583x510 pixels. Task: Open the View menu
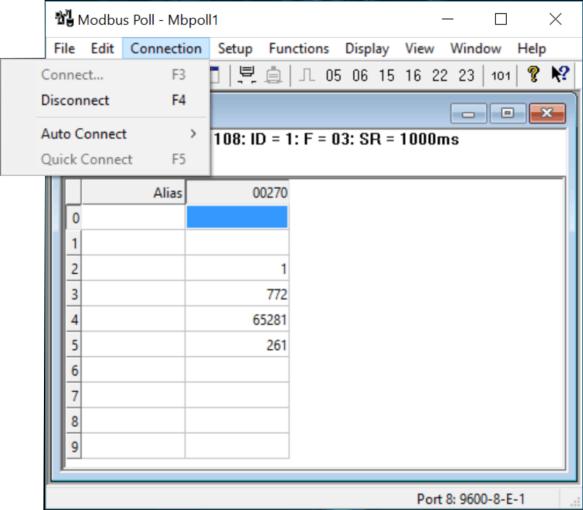click(x=419, y=48)
